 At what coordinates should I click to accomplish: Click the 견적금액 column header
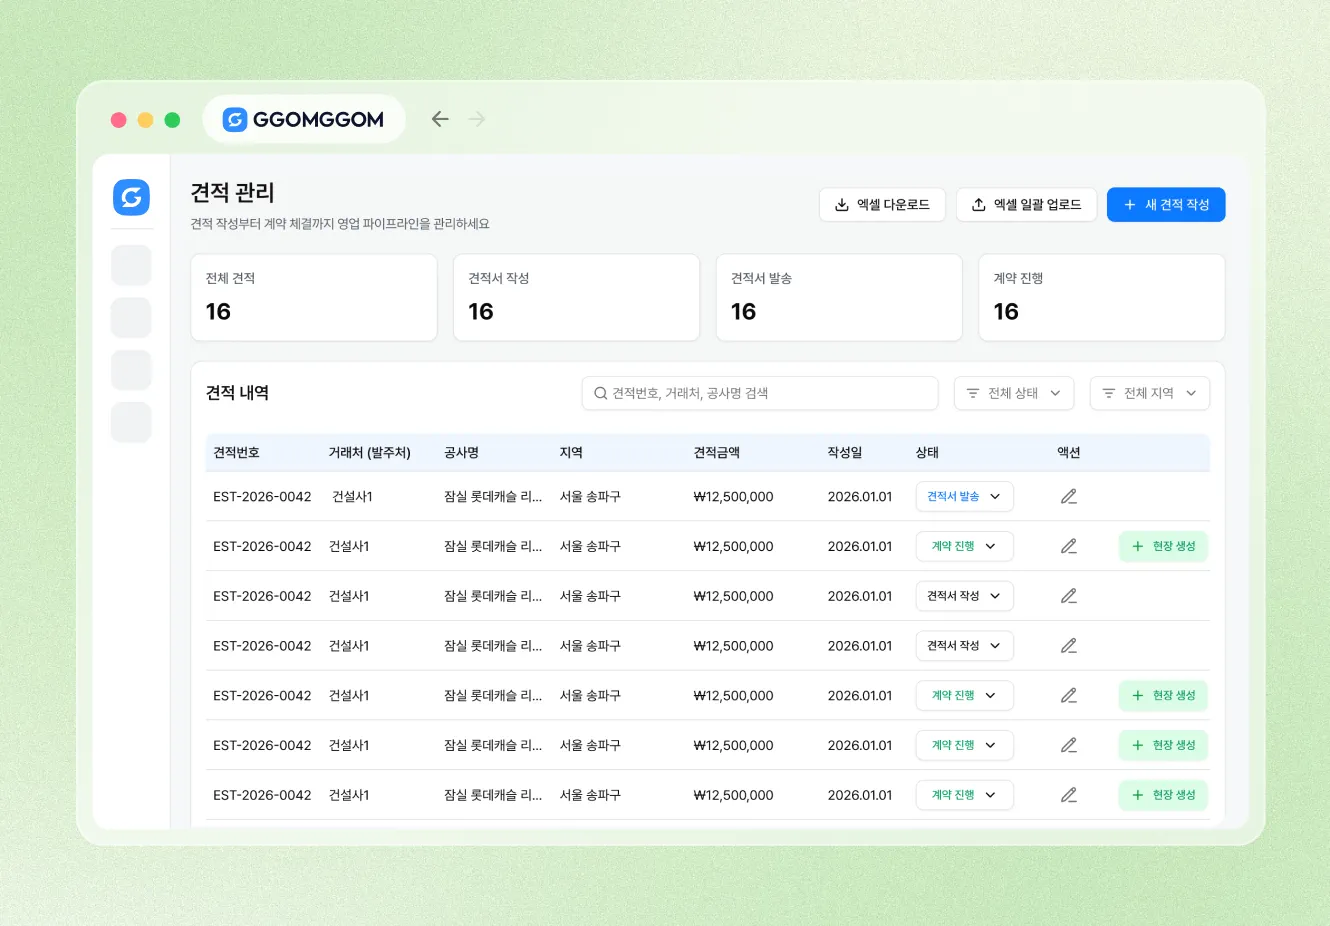coord(717,453)
